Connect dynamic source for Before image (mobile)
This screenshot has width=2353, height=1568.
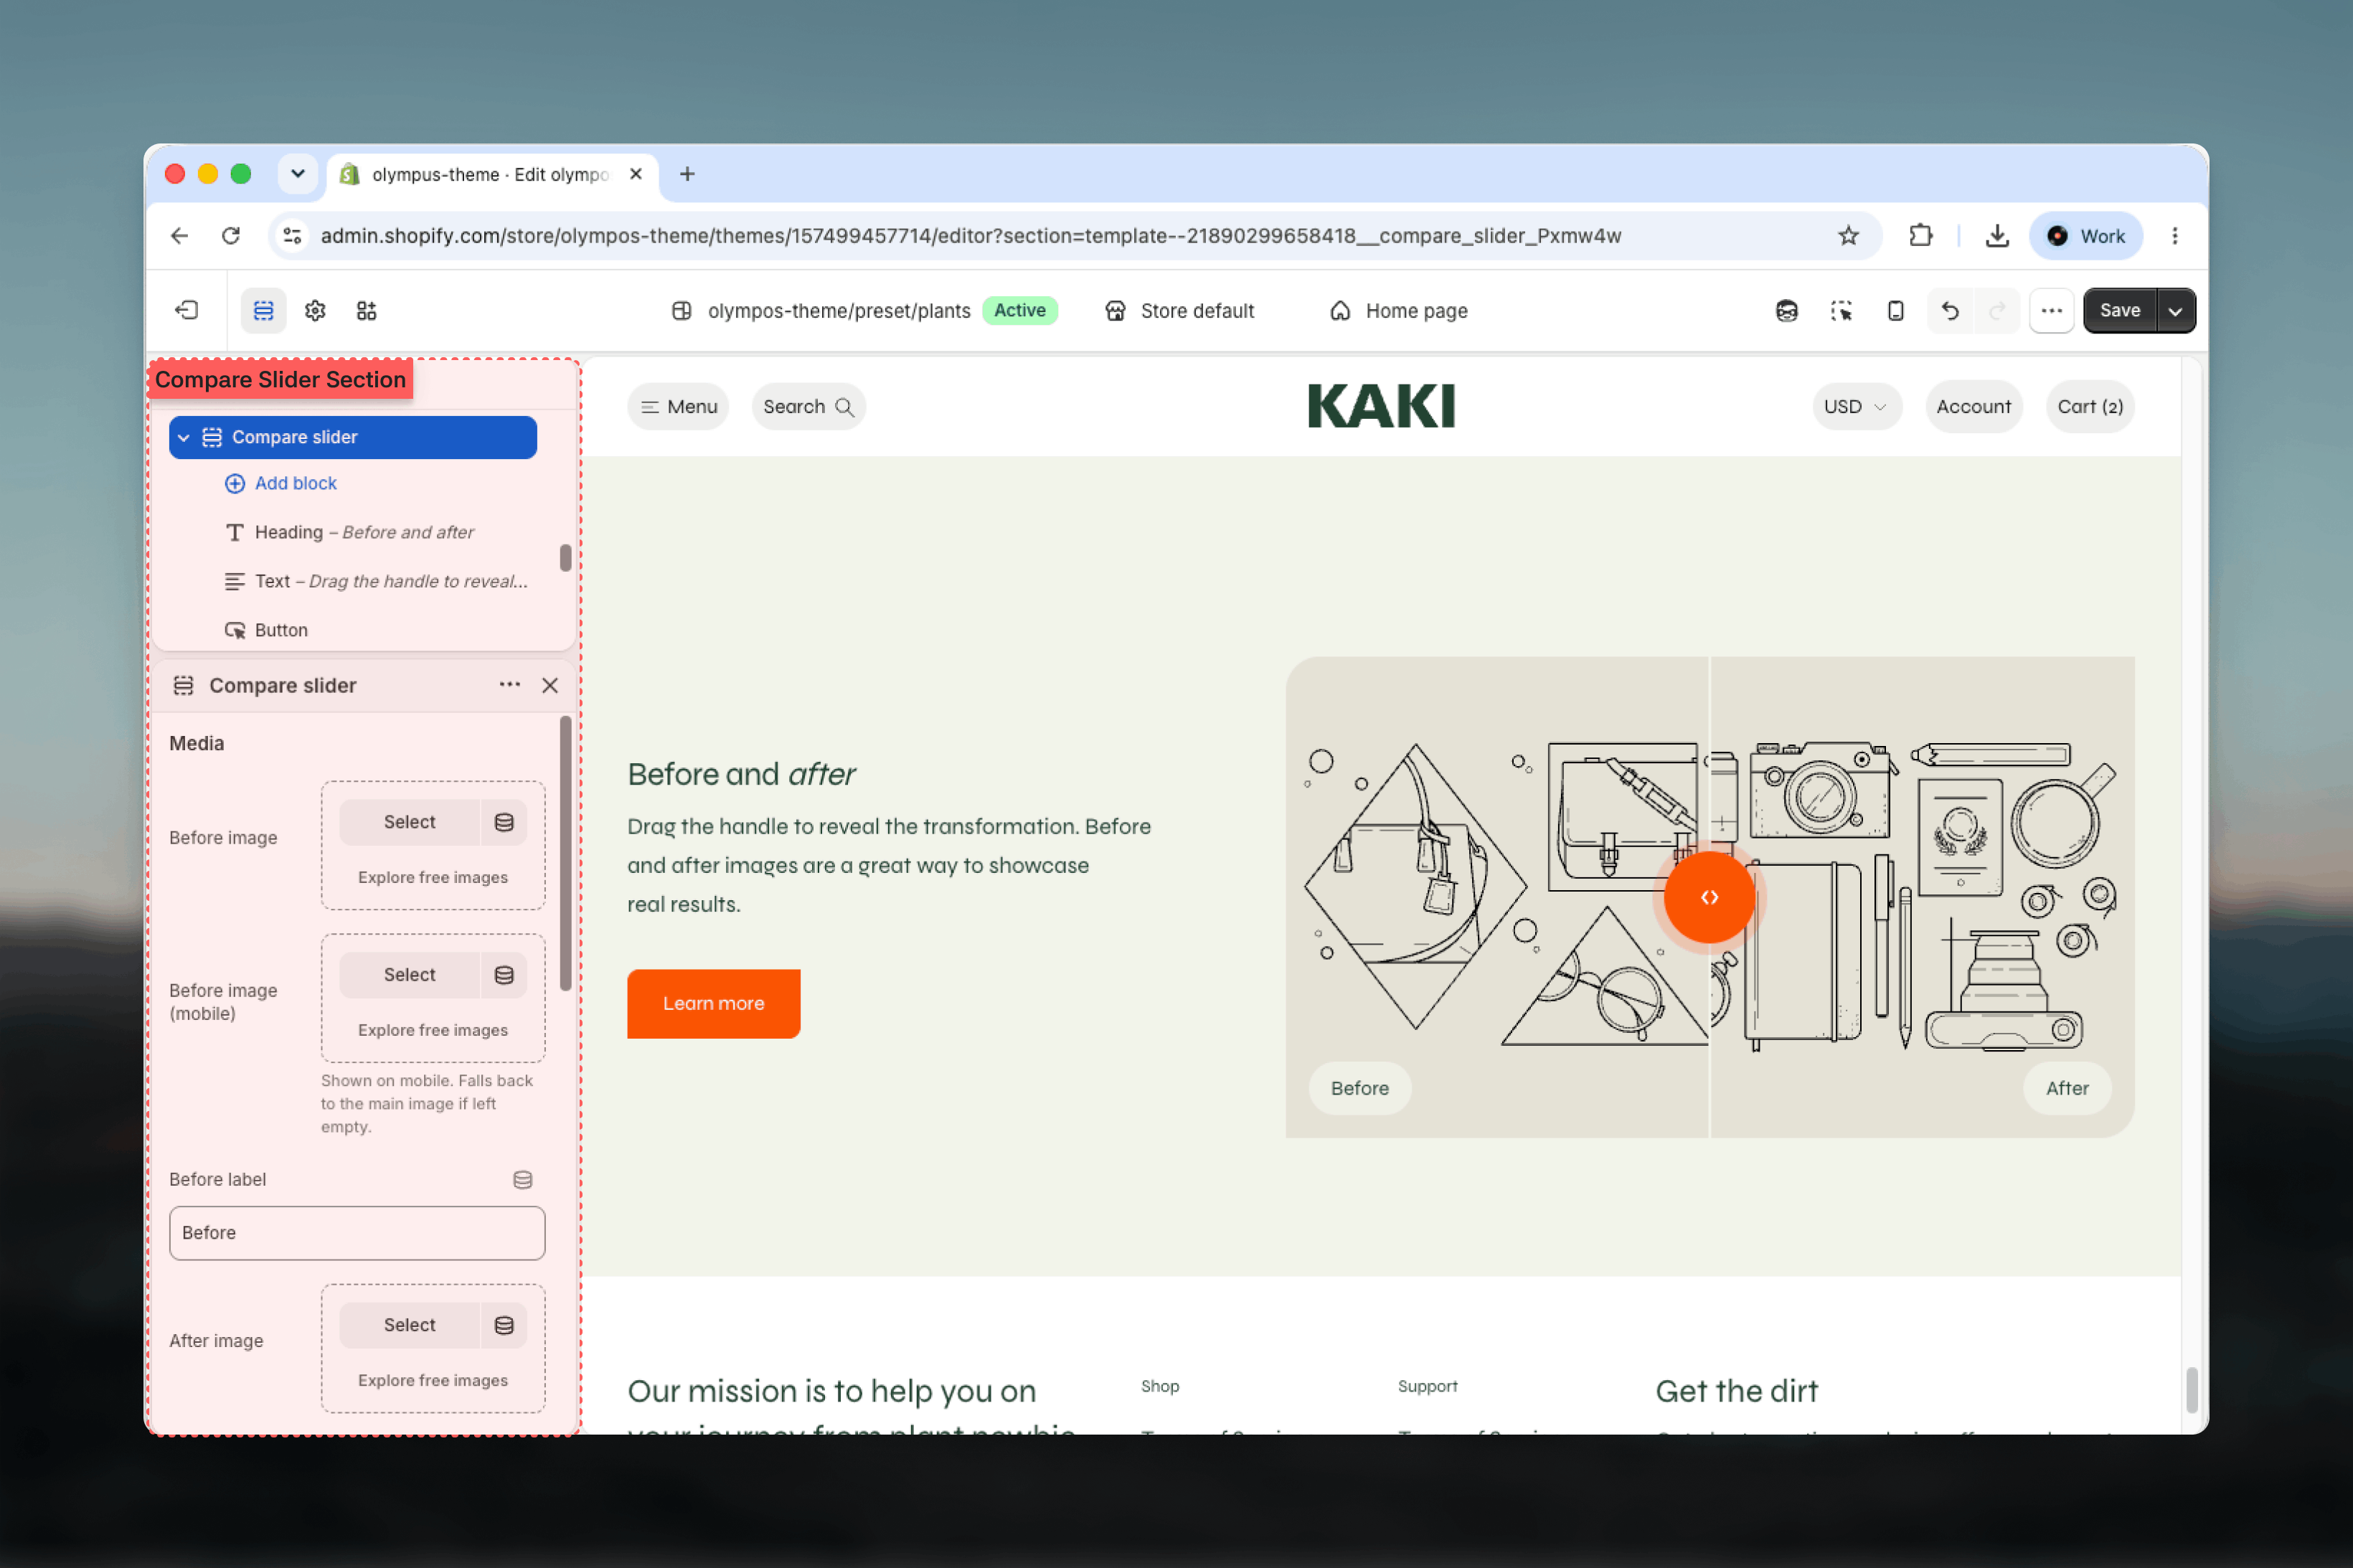coord(504,975)
